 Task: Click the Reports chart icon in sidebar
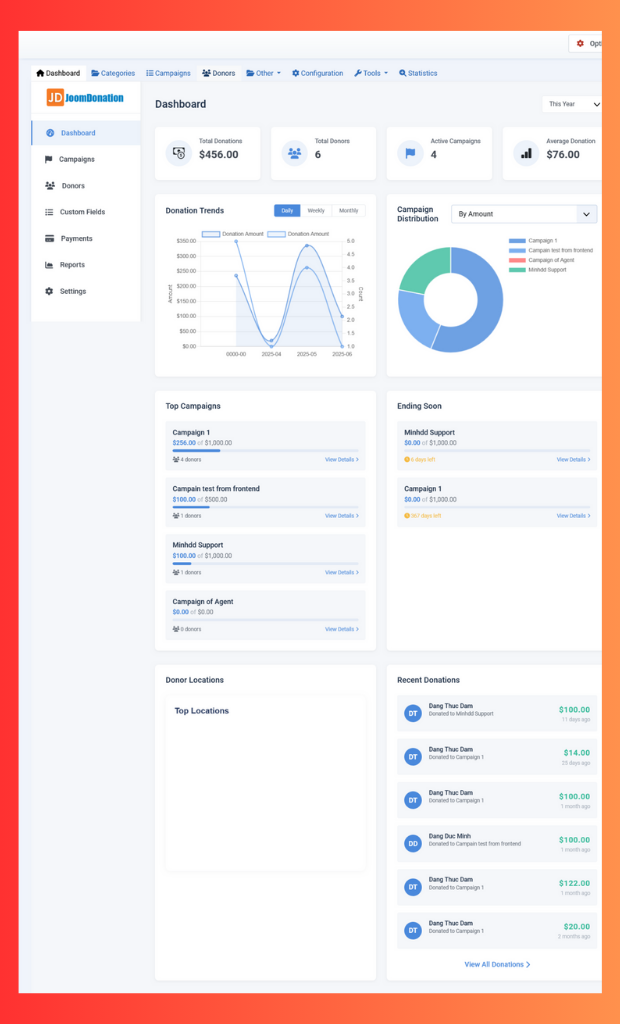[x=49, y=265]
